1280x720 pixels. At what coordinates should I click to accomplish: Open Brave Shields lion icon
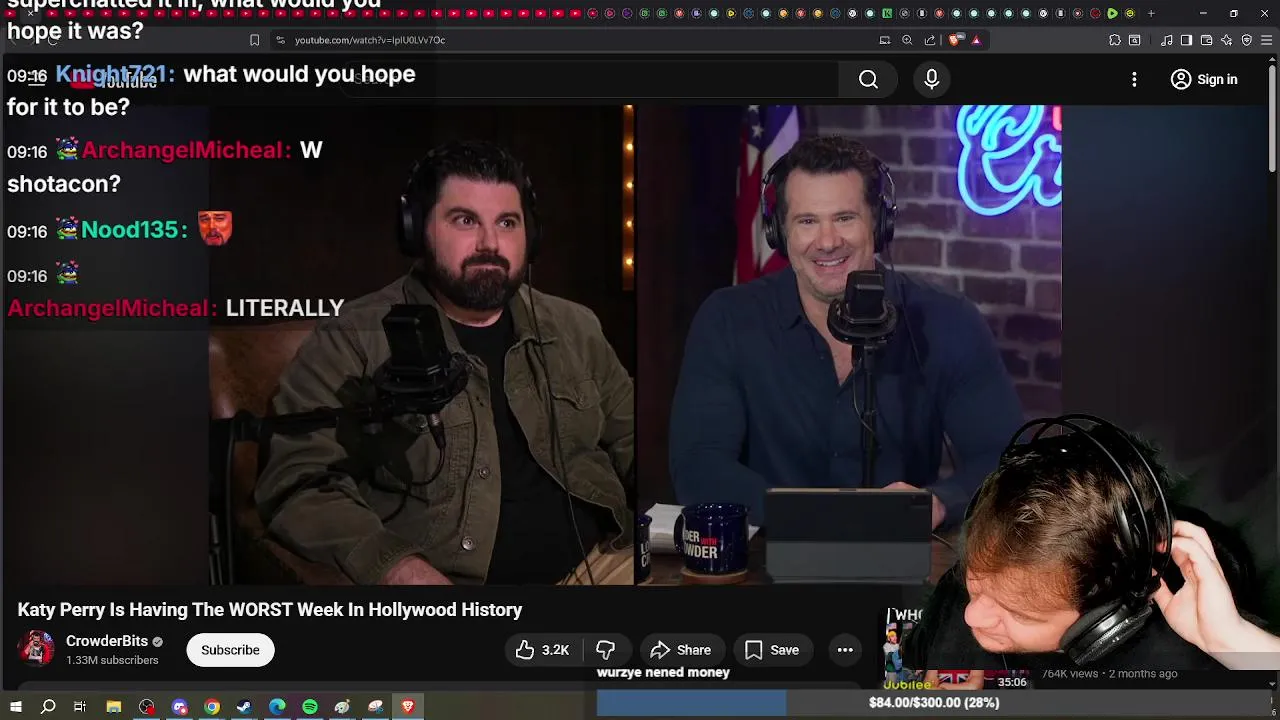pos(955,40)
